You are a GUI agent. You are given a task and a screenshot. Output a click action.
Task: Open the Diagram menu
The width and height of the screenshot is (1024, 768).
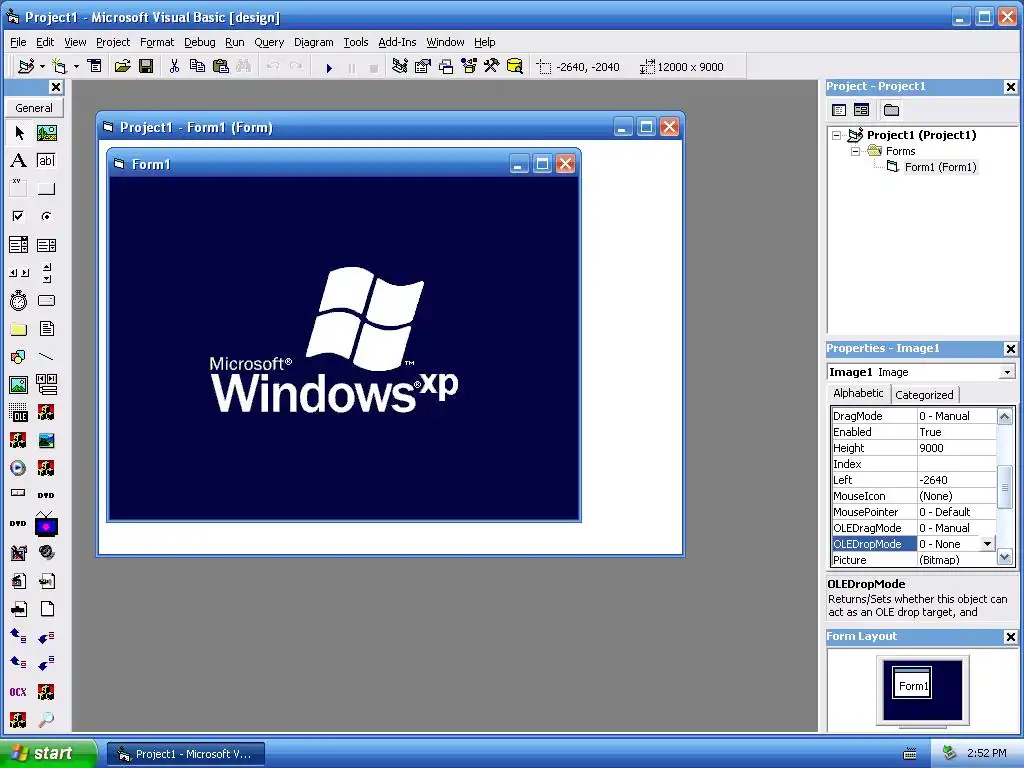point(313,42)
